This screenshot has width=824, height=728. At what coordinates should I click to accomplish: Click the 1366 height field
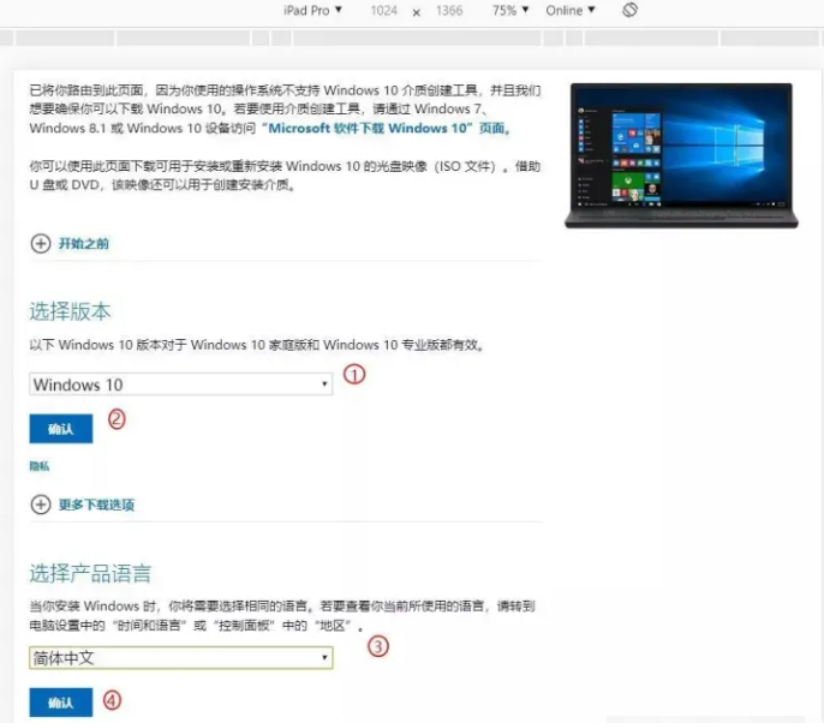449,11
